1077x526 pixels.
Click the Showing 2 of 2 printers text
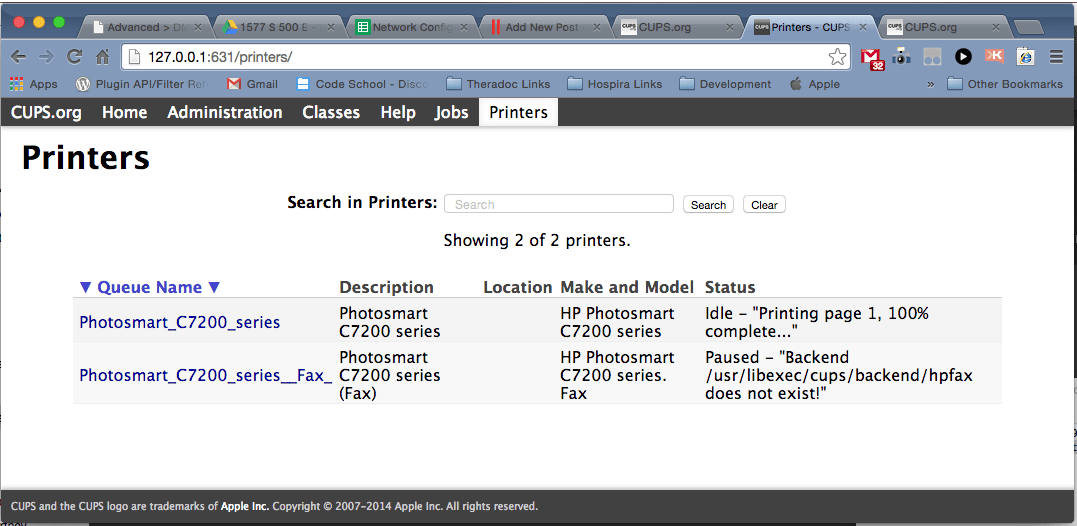(x=537, y=241)
